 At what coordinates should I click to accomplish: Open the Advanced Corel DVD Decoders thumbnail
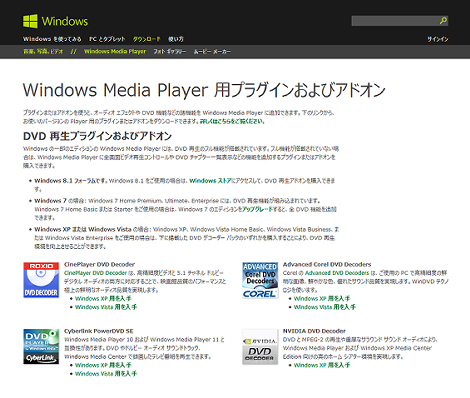[260, 280]
